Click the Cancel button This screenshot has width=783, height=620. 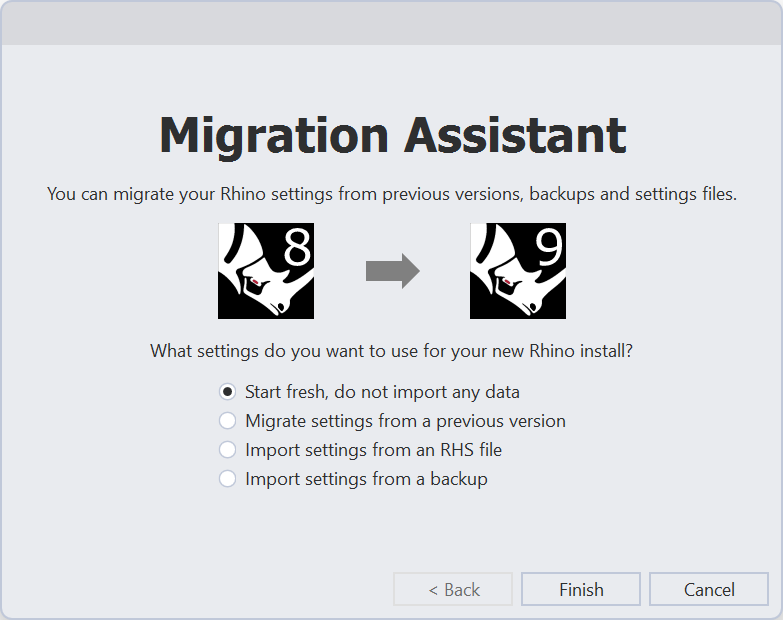point(709,590)
